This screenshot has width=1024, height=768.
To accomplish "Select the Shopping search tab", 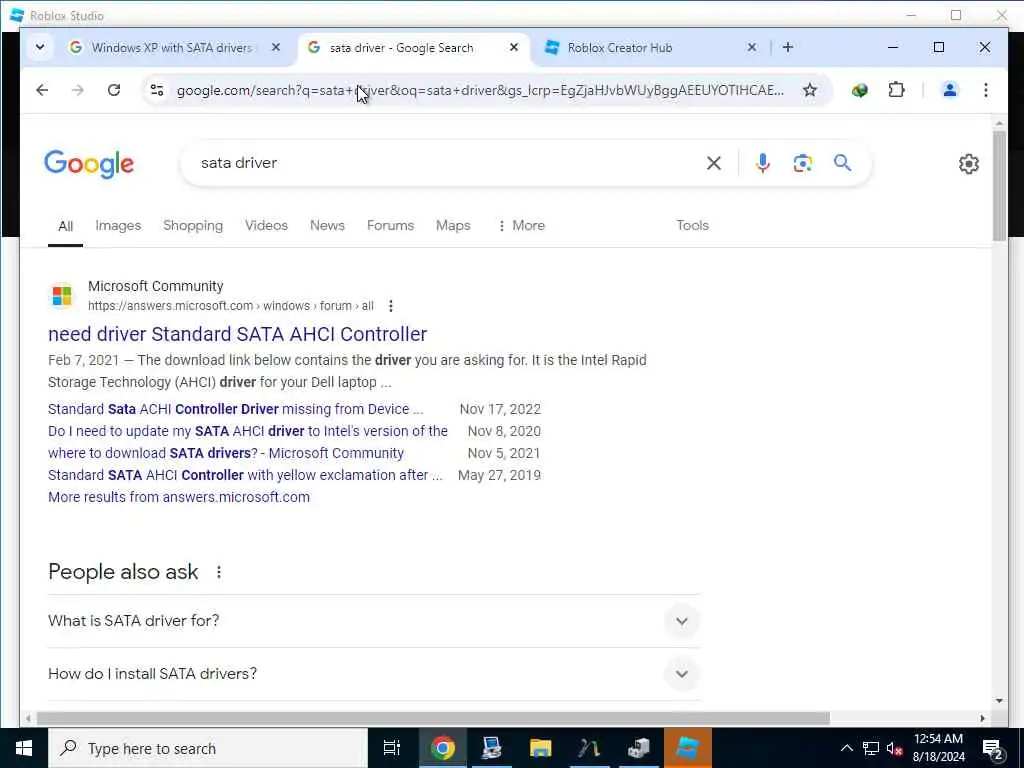I will tap(193, 225).
